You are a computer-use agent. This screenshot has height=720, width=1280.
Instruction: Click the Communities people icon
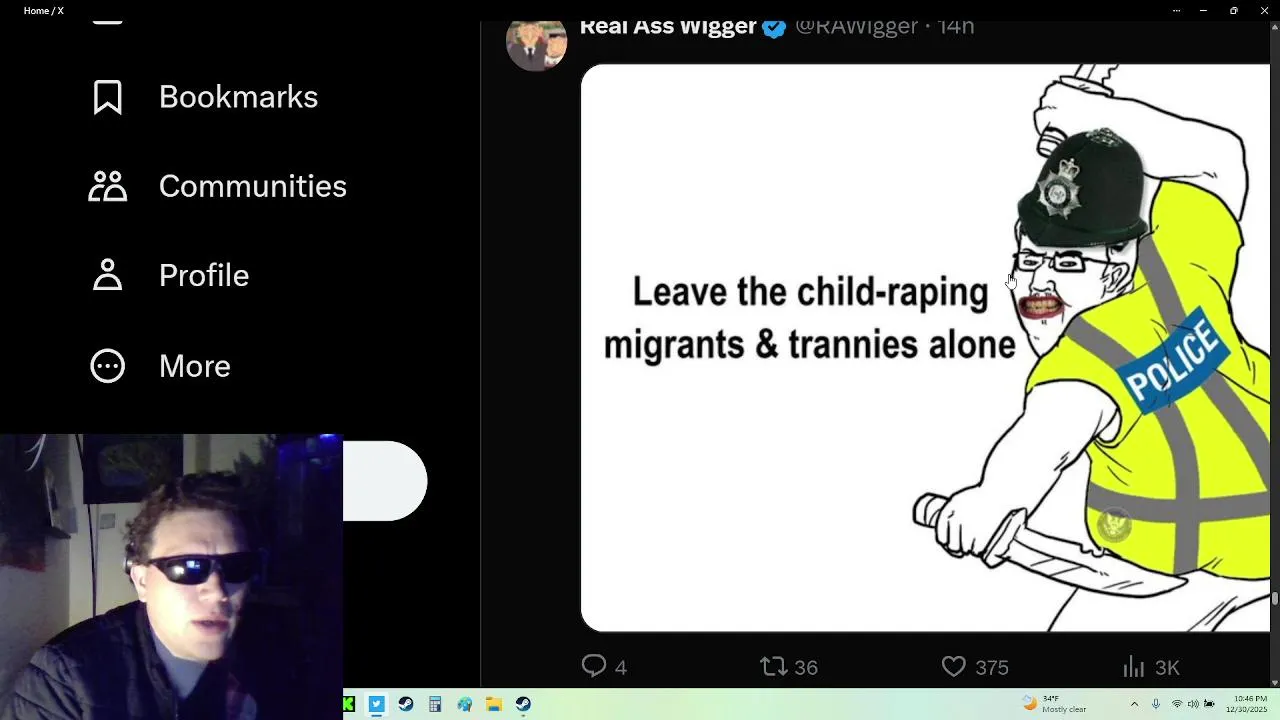(x=108, y=186)
